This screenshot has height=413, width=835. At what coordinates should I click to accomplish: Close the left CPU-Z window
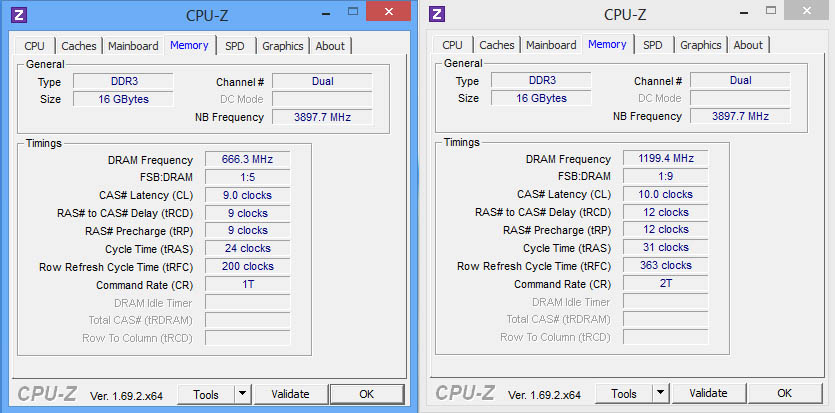coord(389,11)
